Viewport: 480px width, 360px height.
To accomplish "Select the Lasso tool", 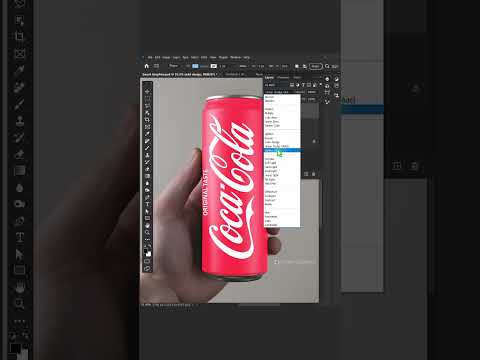I will click(147, 106).
